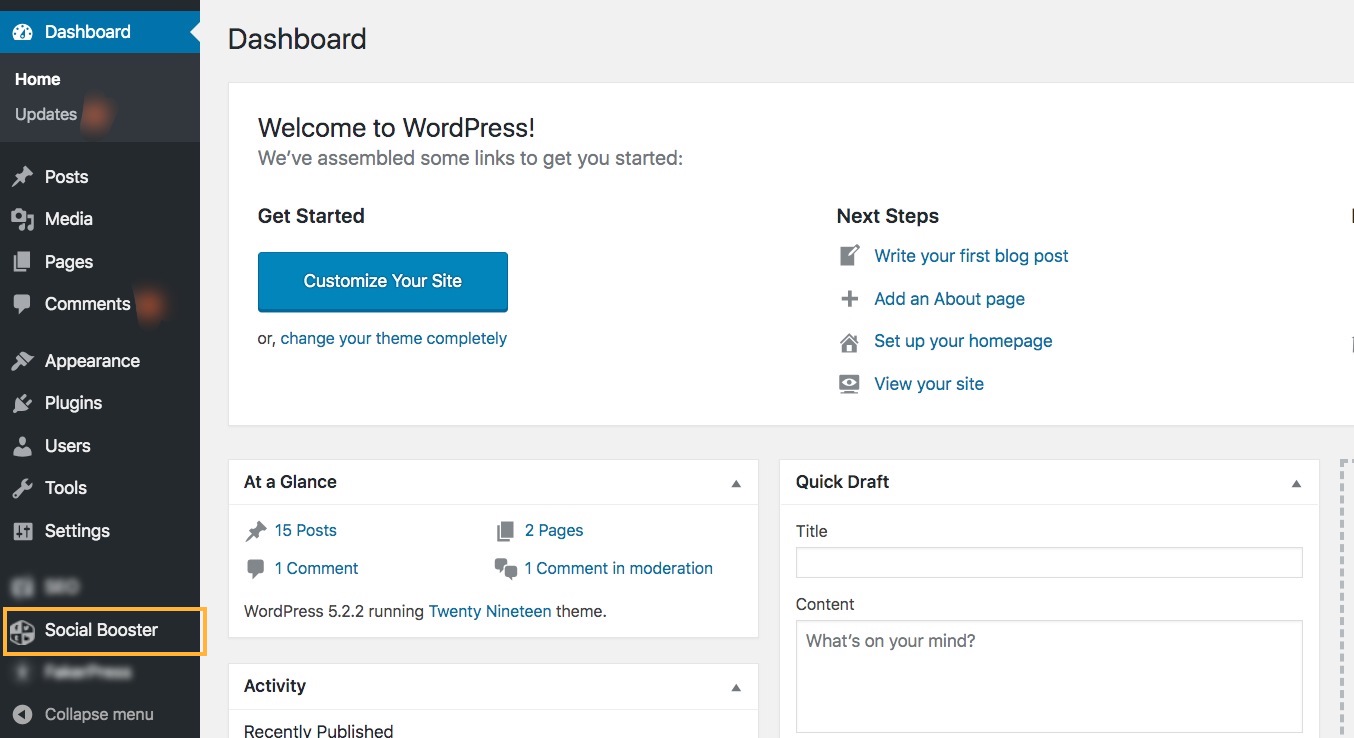
Task: Click the Plugins plug icon
Action: click(x=22, y=403)
